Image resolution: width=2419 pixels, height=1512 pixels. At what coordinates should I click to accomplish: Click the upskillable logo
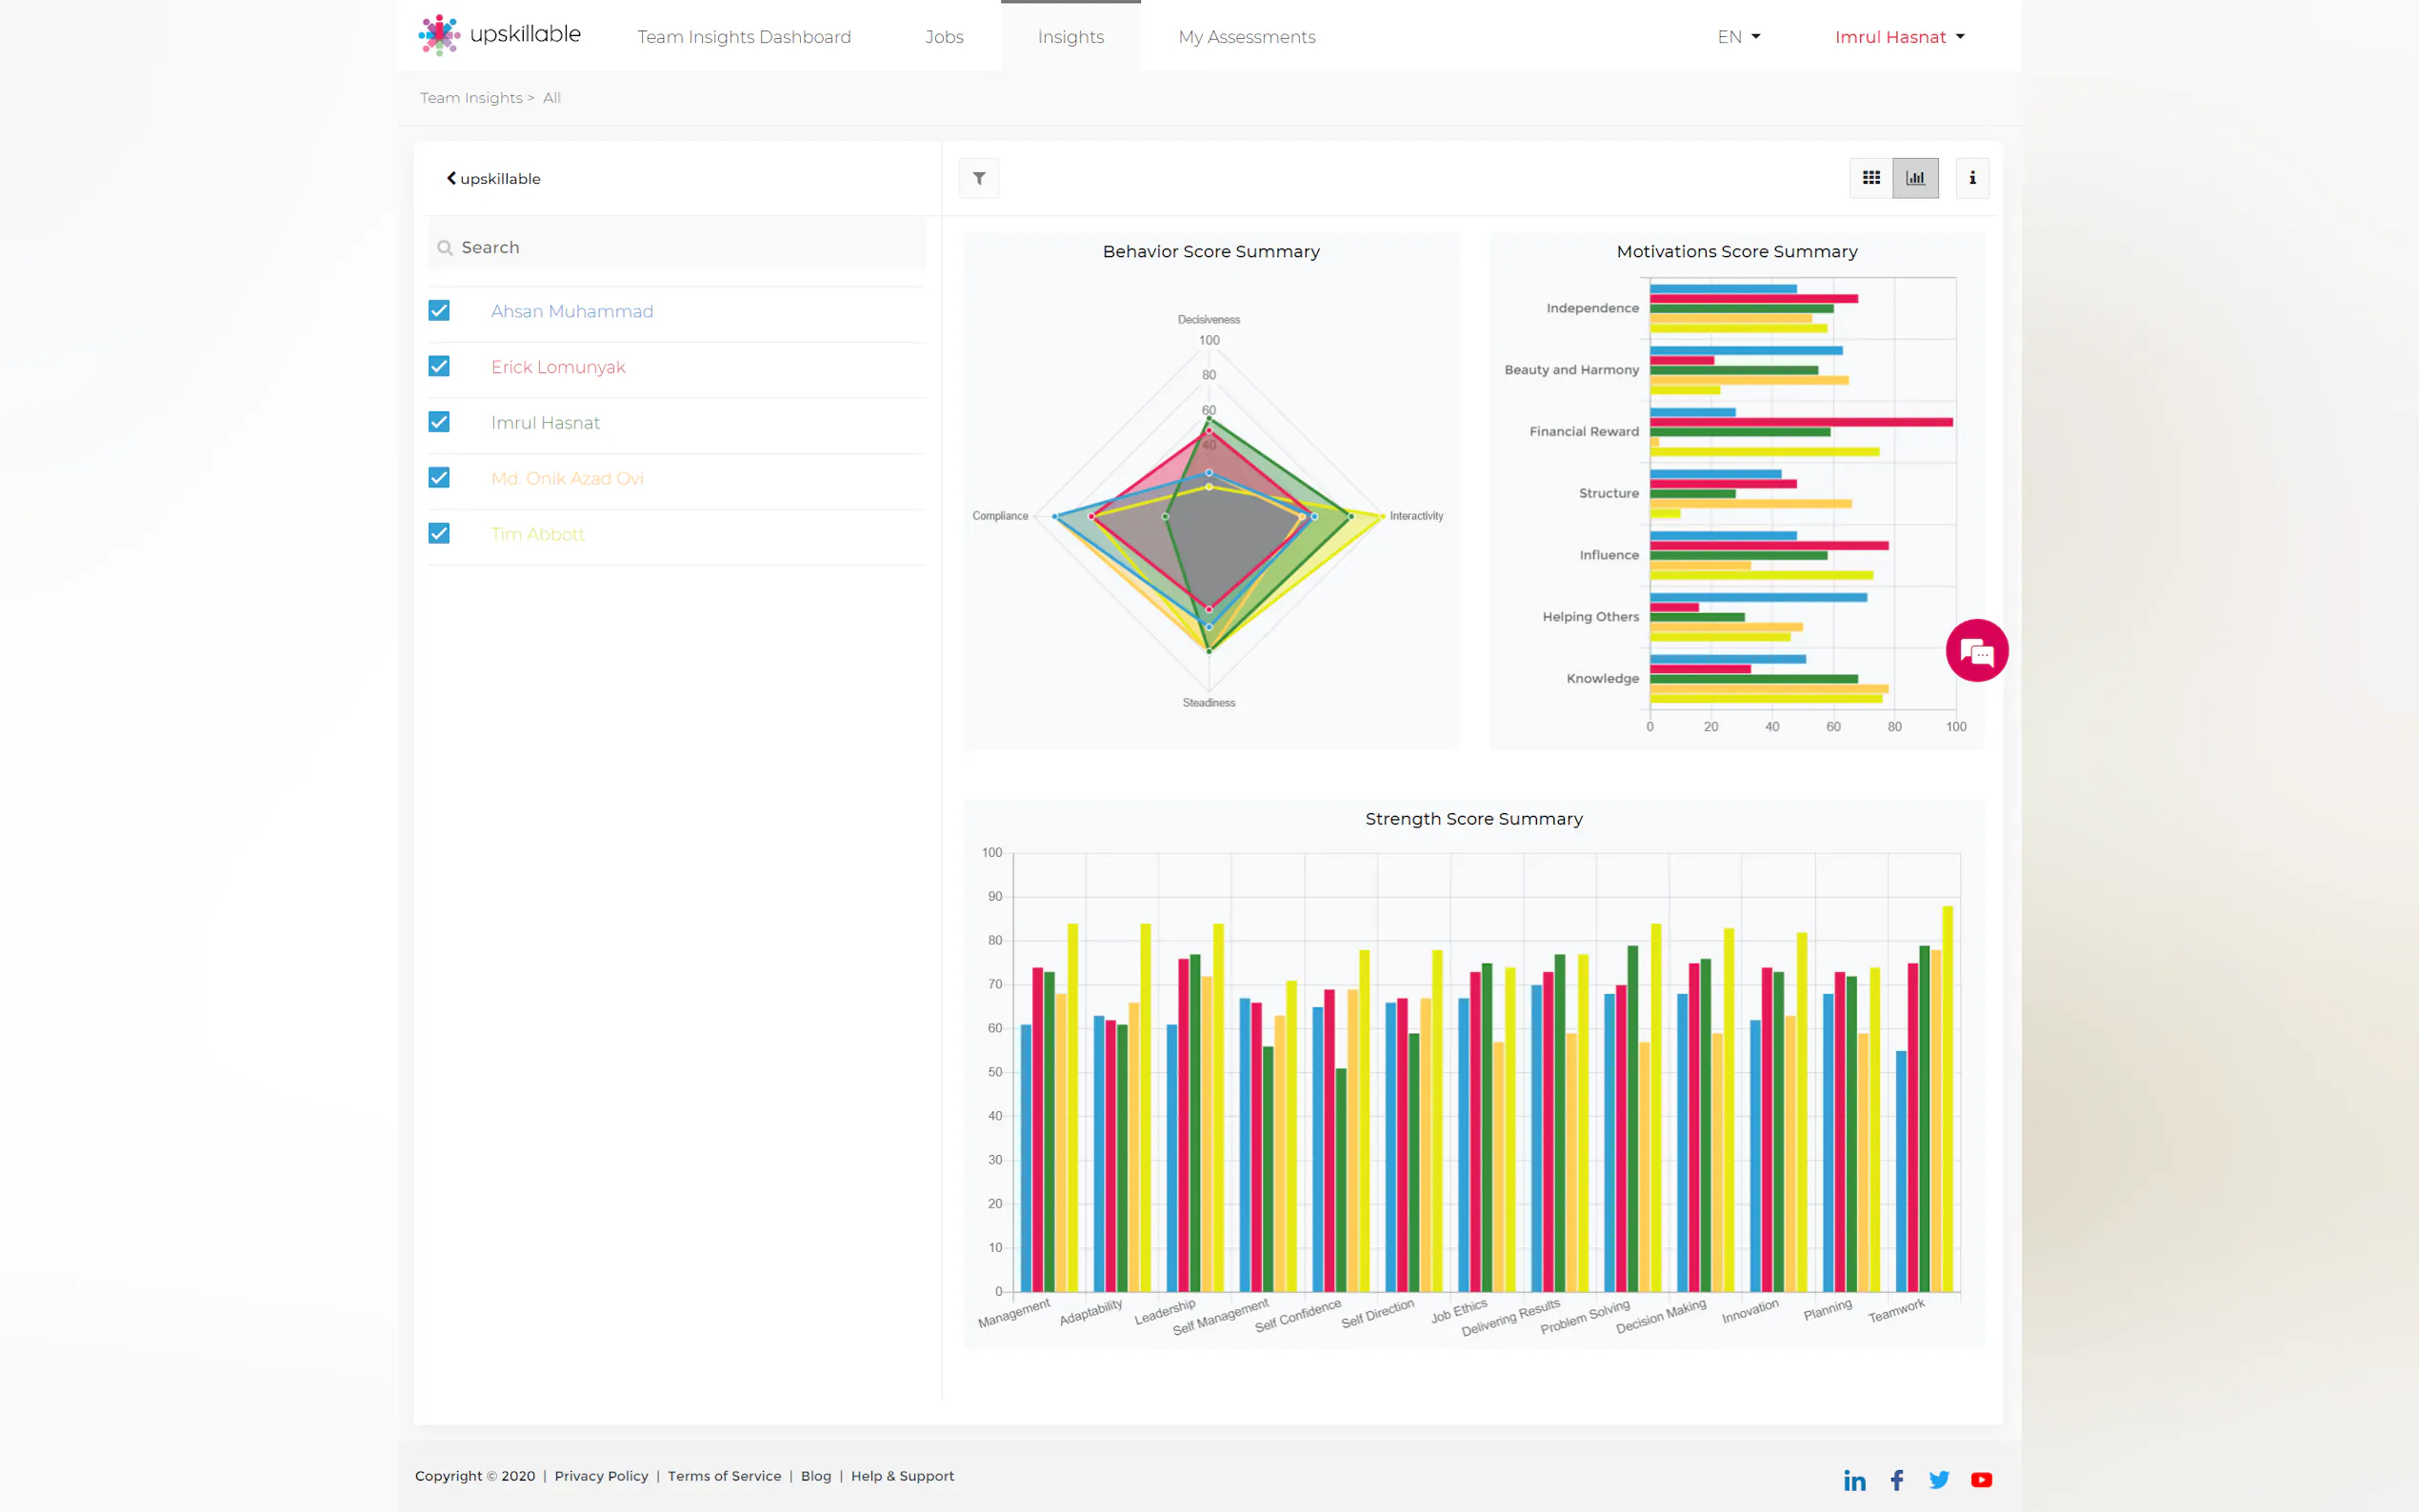tap(500, 35)
